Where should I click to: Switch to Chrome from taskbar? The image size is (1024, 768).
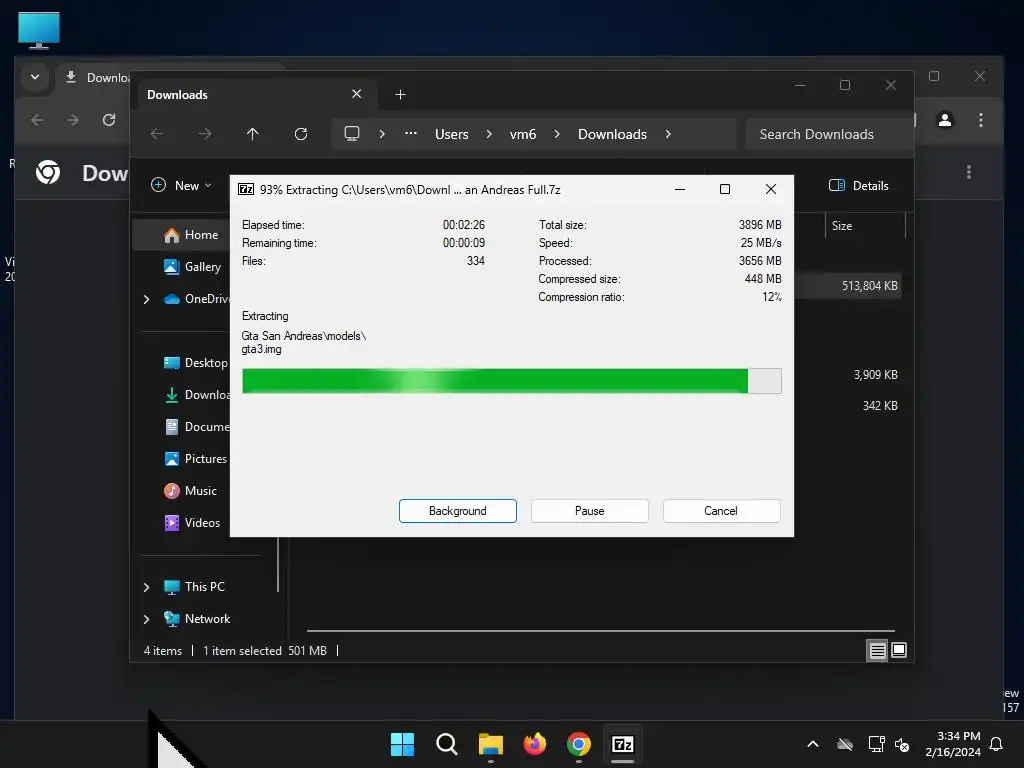(579, 744)
